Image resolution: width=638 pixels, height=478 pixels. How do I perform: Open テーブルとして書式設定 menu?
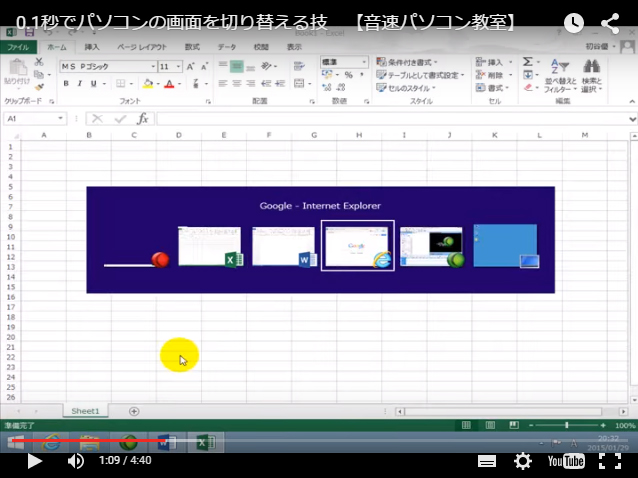pyautogui.click(x=420, y=75)
